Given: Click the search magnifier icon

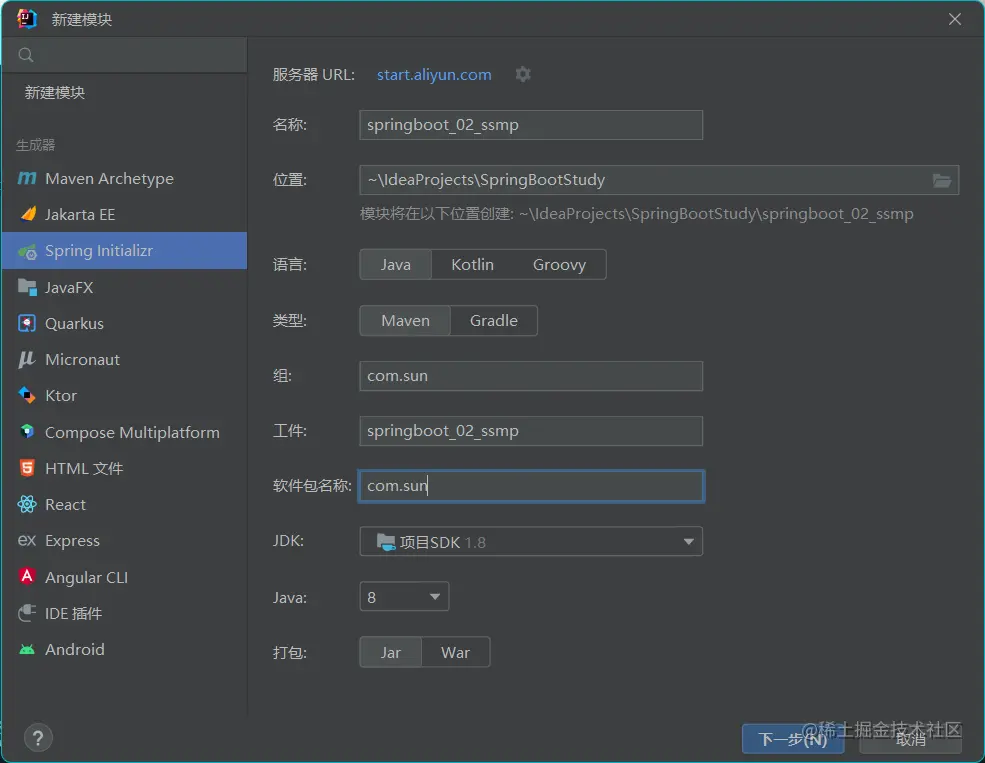Looking at the screenshot, I should (26, 55).
